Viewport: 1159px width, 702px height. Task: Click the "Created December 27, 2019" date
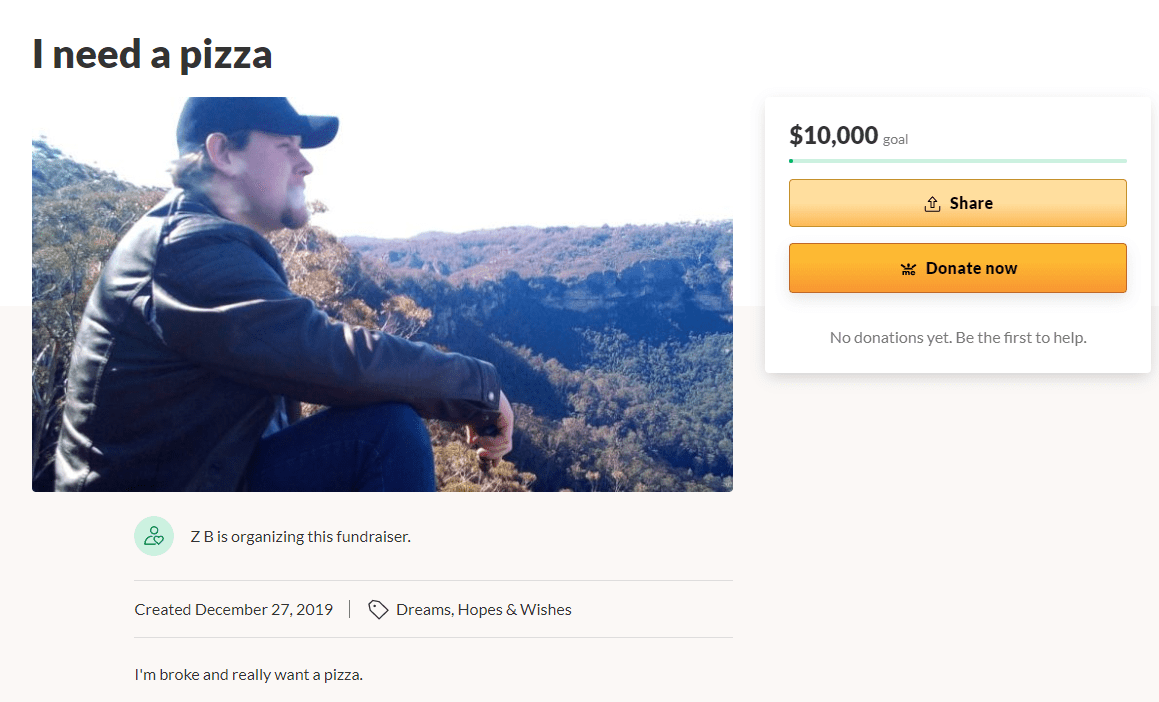233,609
